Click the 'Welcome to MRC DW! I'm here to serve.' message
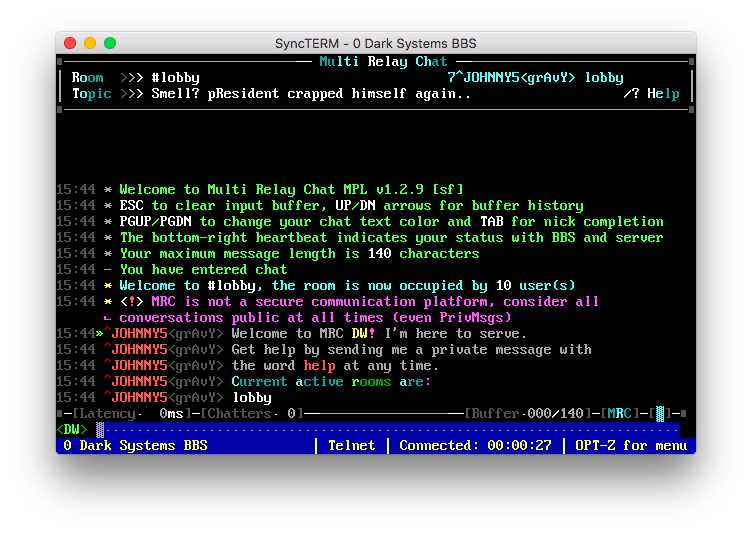 pyautogui.click(x=379, y=333)
